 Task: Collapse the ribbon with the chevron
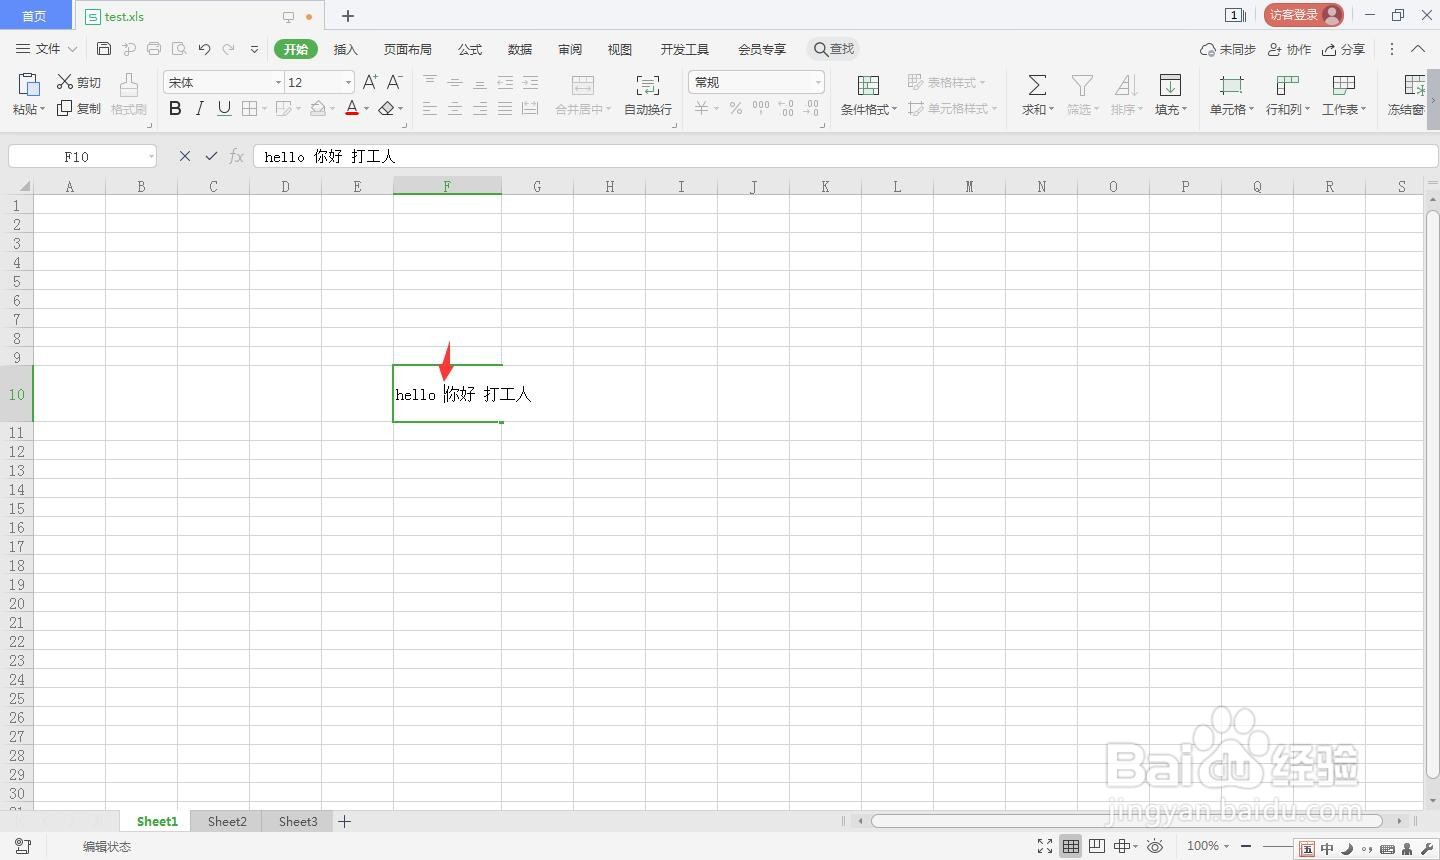click(x=1418, y=48)
